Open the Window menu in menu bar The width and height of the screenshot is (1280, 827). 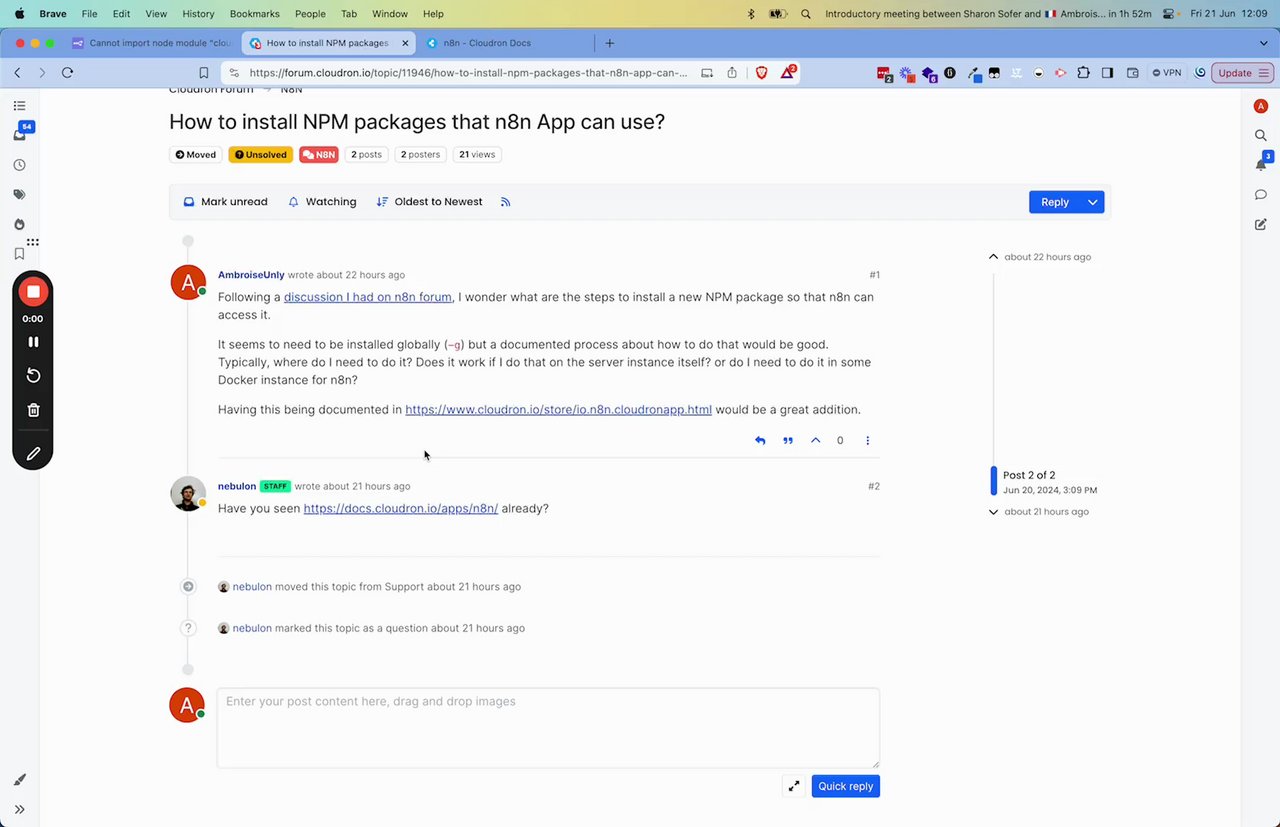[x=389, y=14]
